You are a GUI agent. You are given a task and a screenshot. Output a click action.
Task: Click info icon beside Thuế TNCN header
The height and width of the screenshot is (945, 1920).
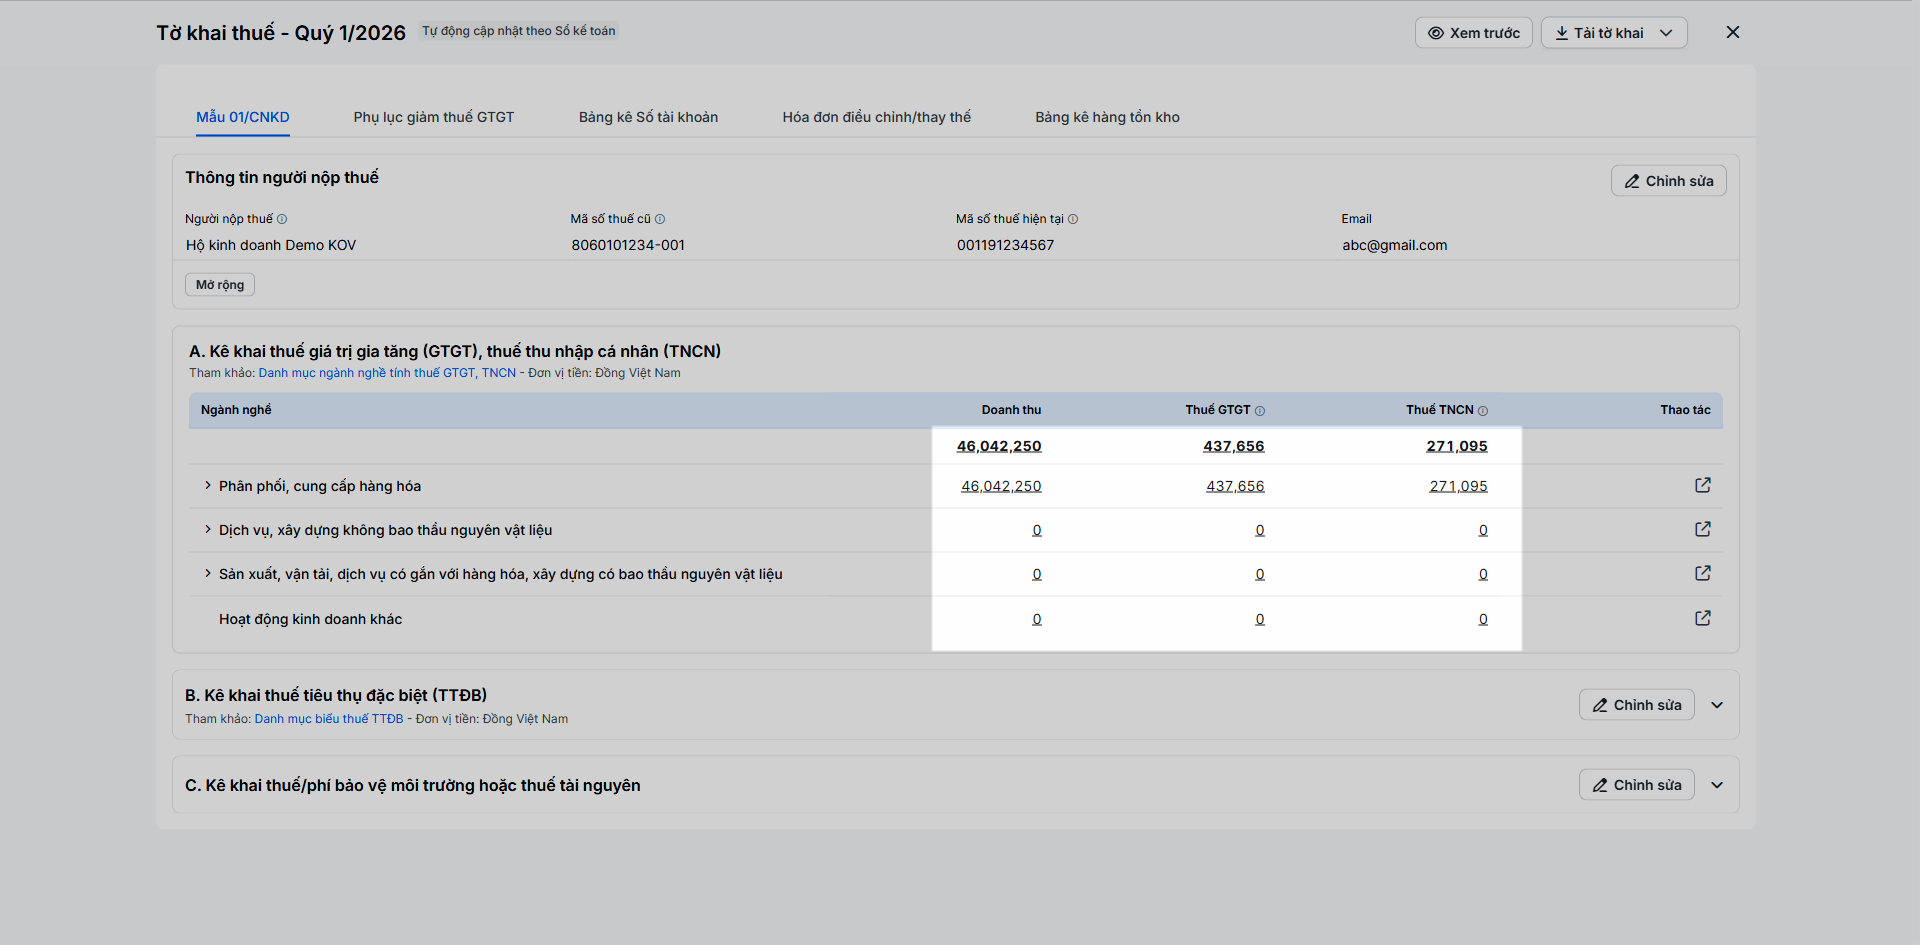pyautogui.click(x=1483, y=411)
